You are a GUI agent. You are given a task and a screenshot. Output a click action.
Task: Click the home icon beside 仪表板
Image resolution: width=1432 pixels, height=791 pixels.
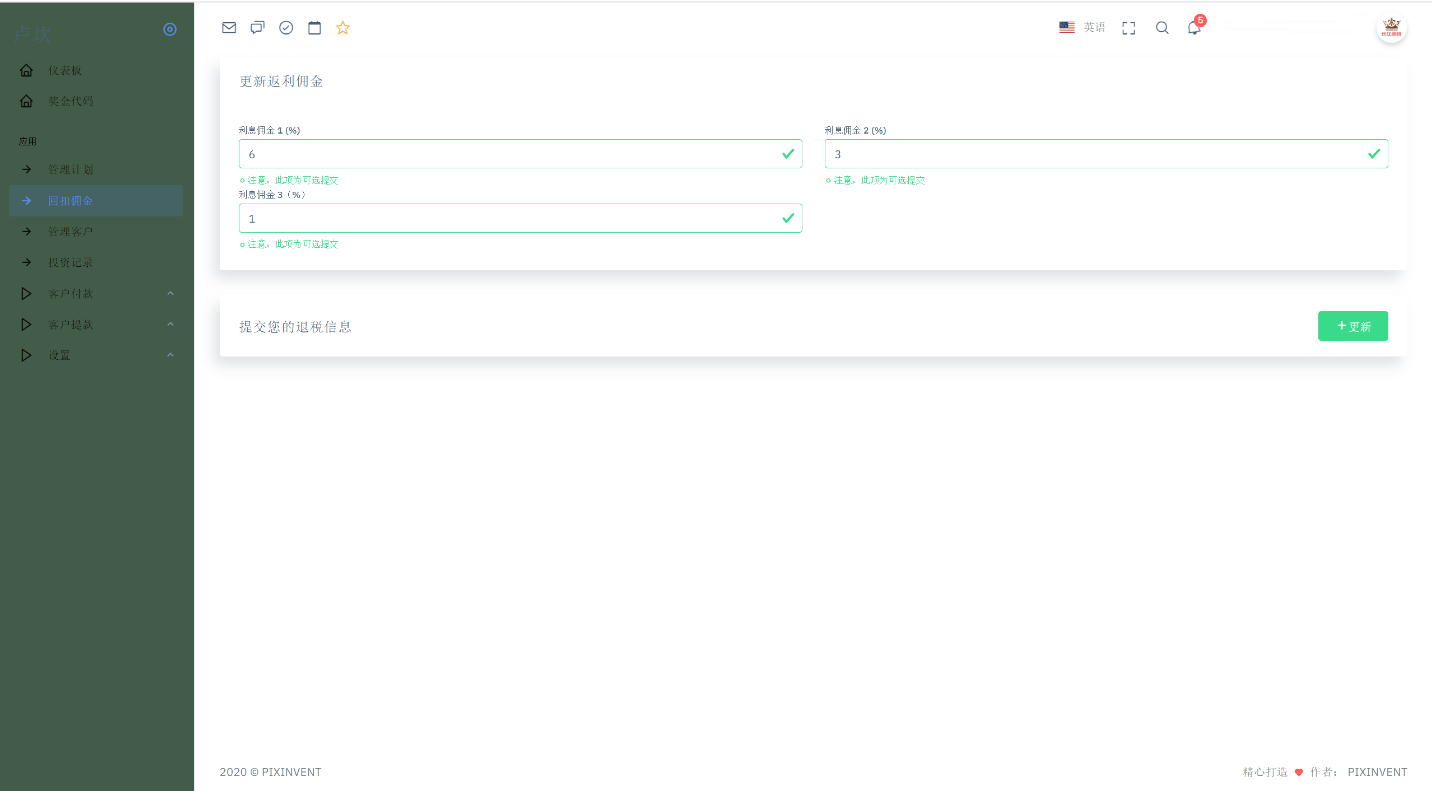tap(26, 71)
